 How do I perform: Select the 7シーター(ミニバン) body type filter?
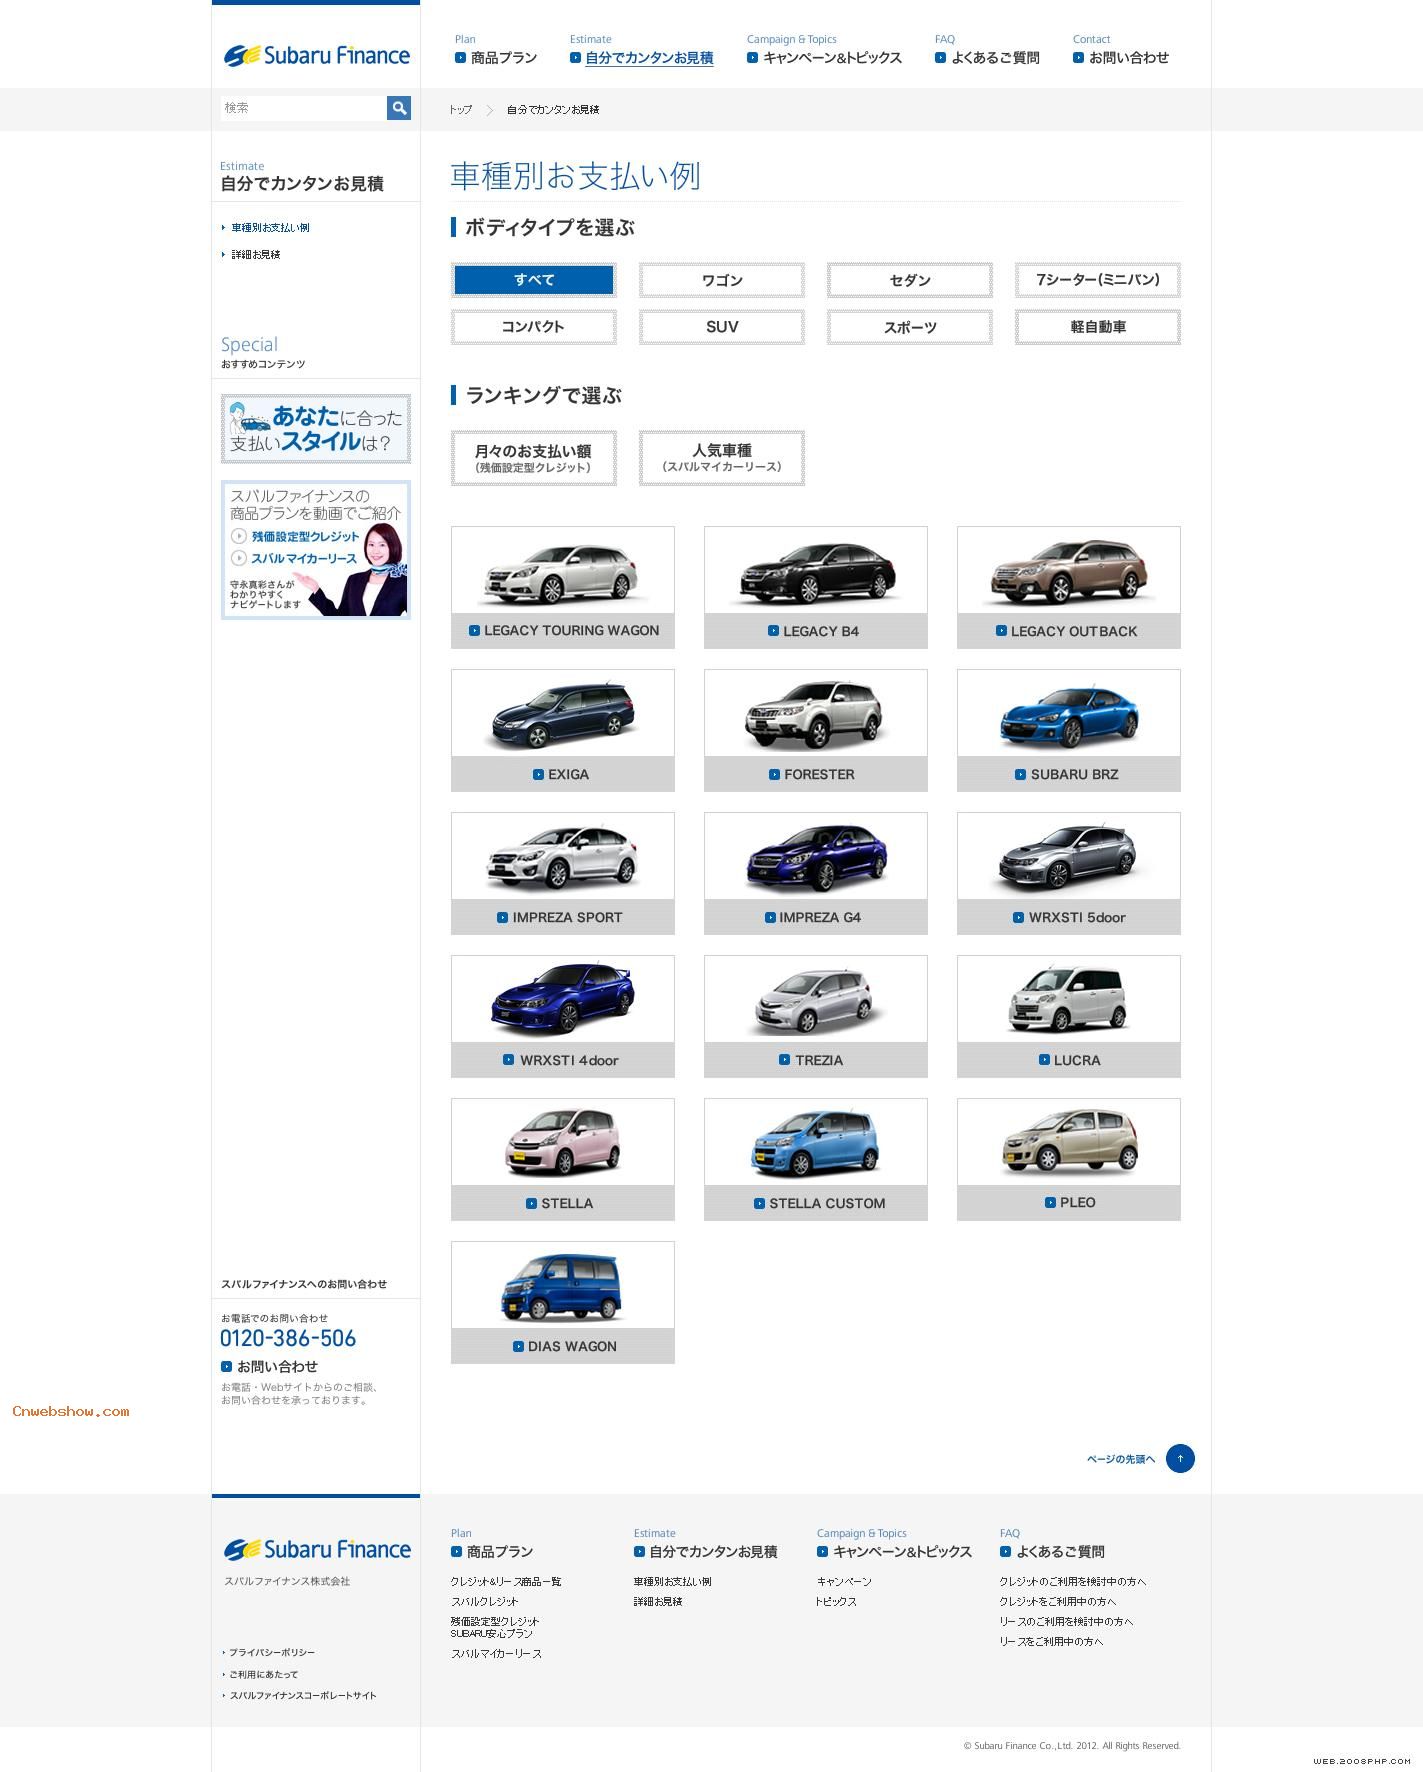pyautogui.click(x=1098, y=280)
